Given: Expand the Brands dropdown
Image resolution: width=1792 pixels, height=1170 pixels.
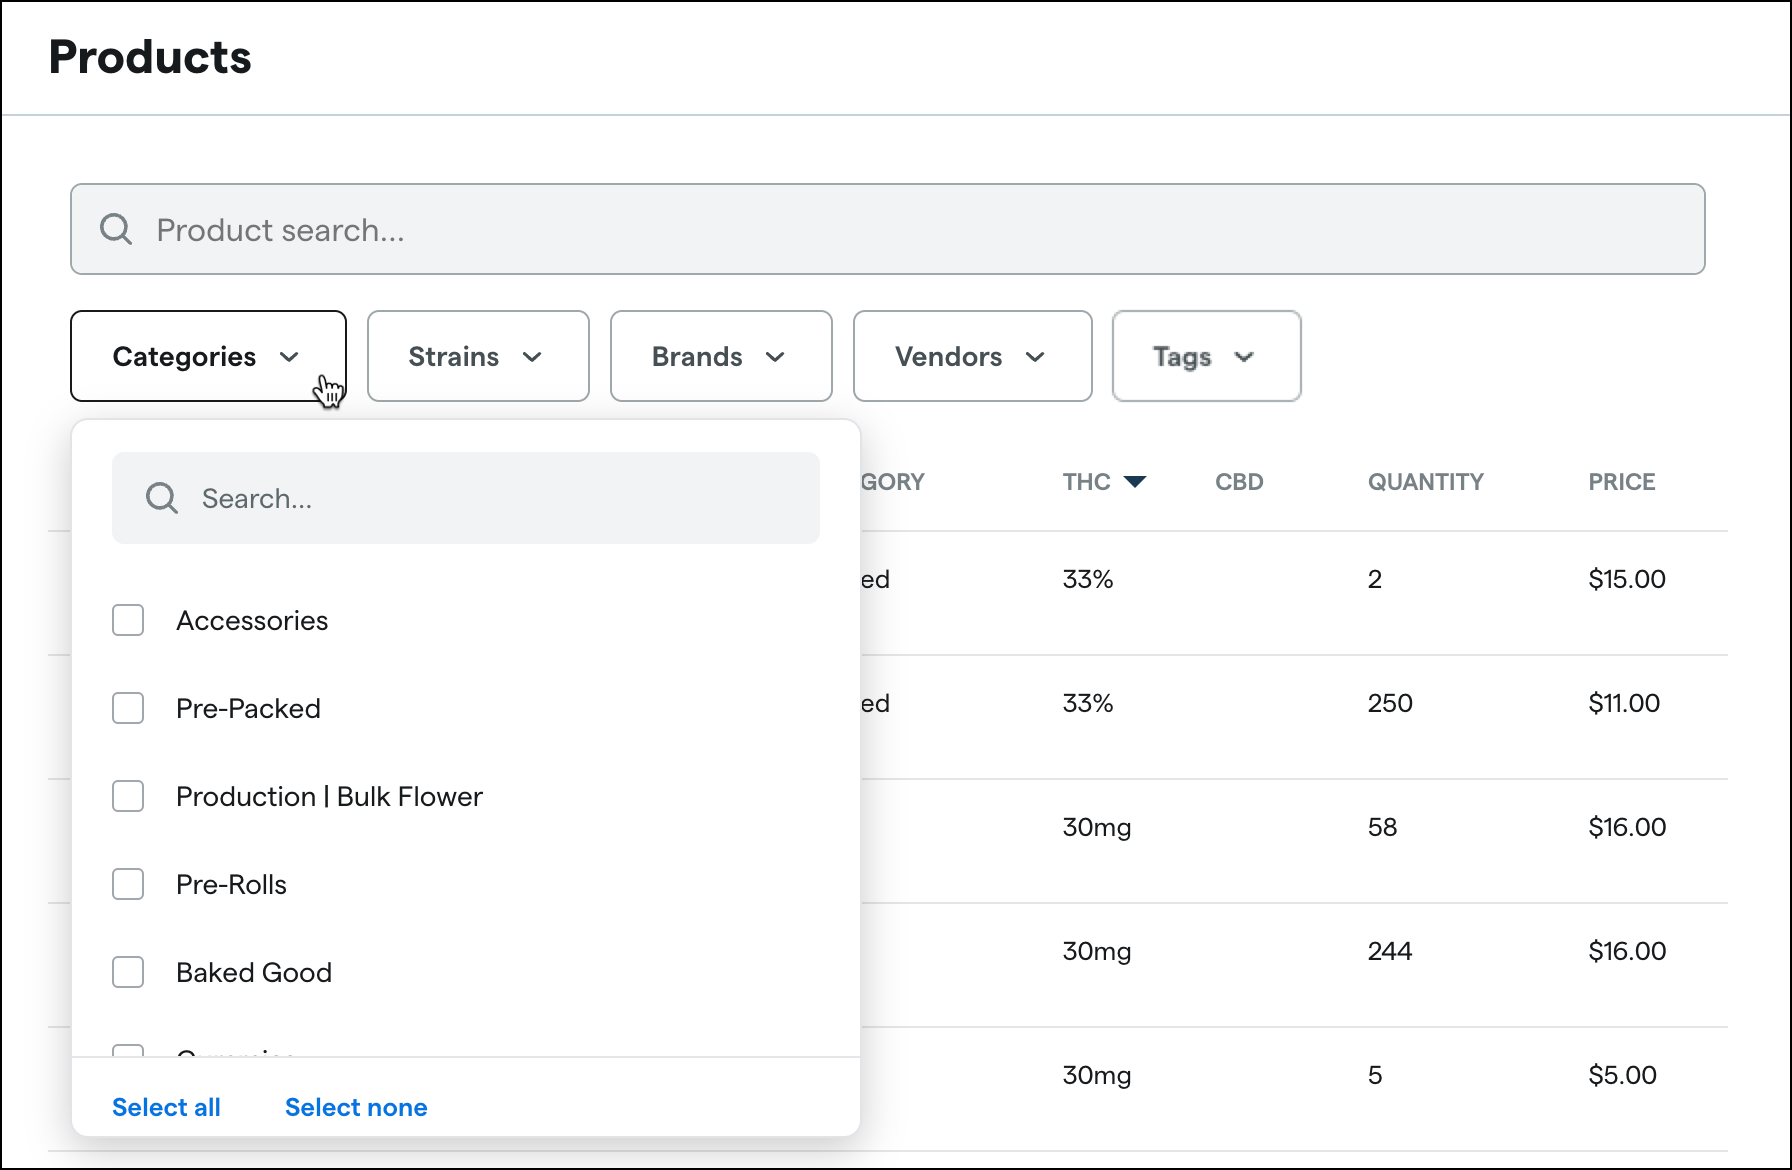Looking at the screenshot, I should coord(720,356).
